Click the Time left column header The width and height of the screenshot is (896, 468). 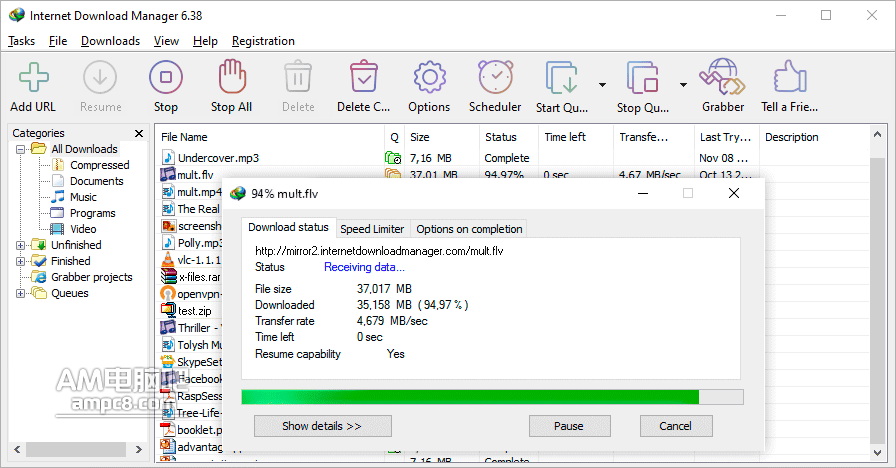pyautogui.click(x=575, y=137)
